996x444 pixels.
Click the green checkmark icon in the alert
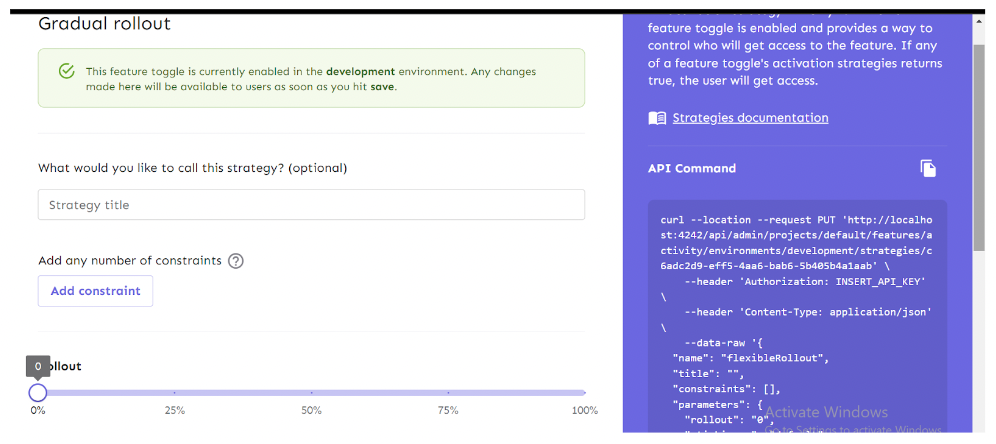click(66, 71)
